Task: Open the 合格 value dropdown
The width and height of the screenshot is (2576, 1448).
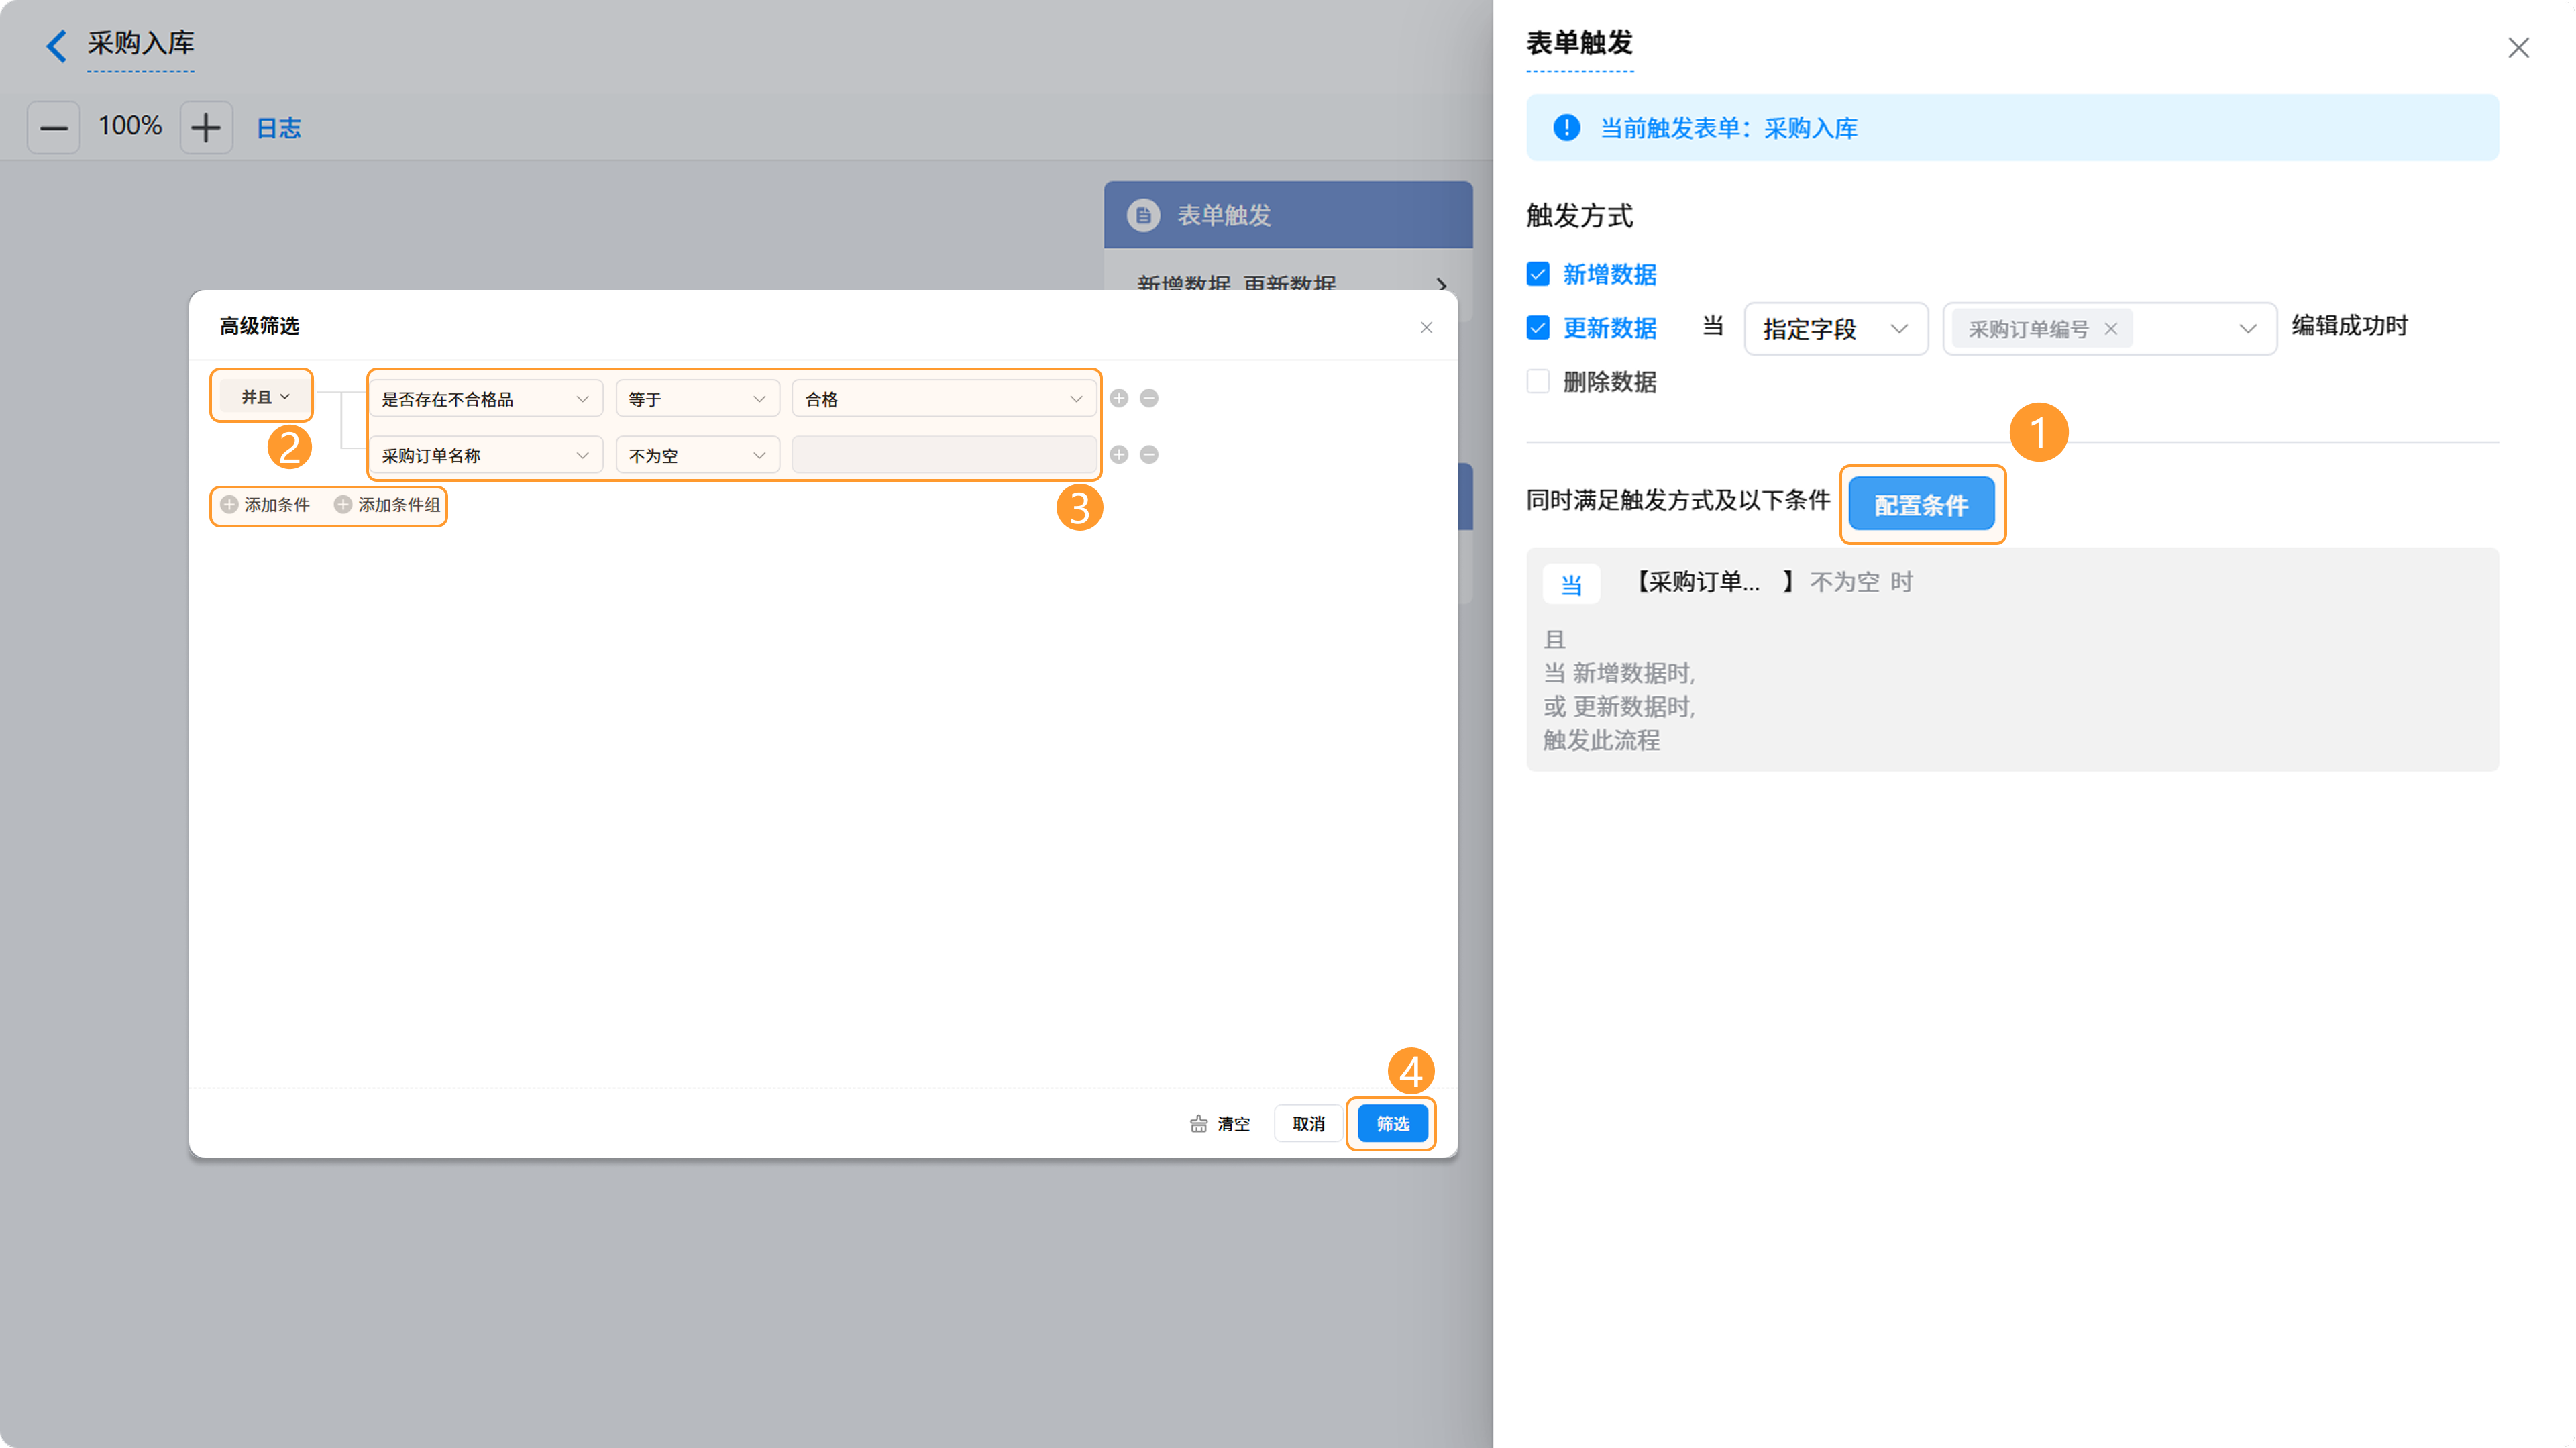Action: 944,399
